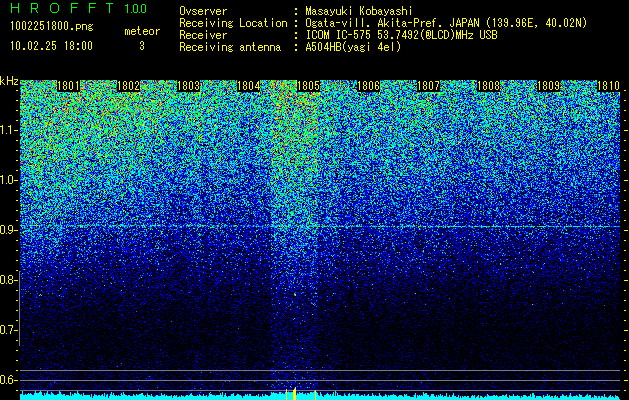Click the 1809 time marker

tap(548, 86)
